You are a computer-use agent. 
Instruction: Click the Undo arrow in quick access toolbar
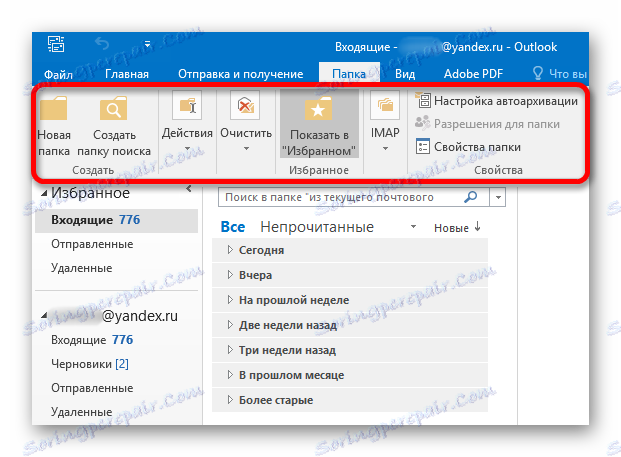[x=102, y=44]
